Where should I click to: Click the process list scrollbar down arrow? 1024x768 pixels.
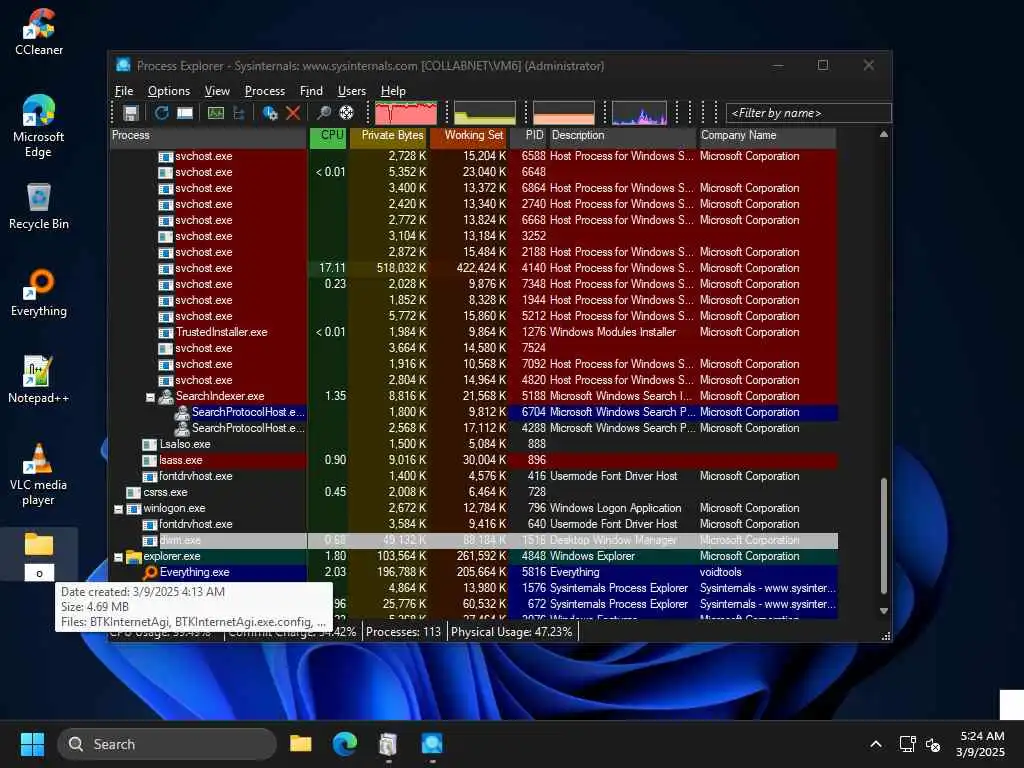click(884, 611)
